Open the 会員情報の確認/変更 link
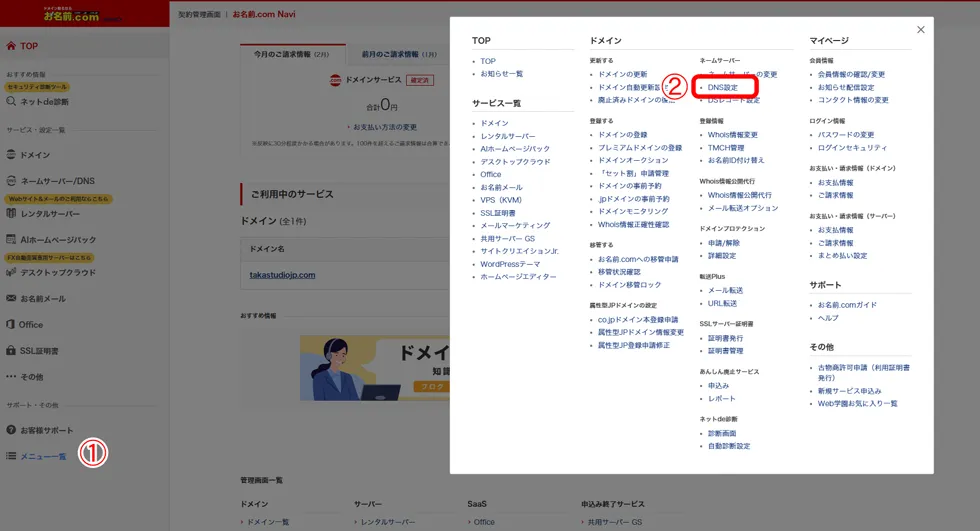This screenshot has width=980, height=531. coord(851,74)
